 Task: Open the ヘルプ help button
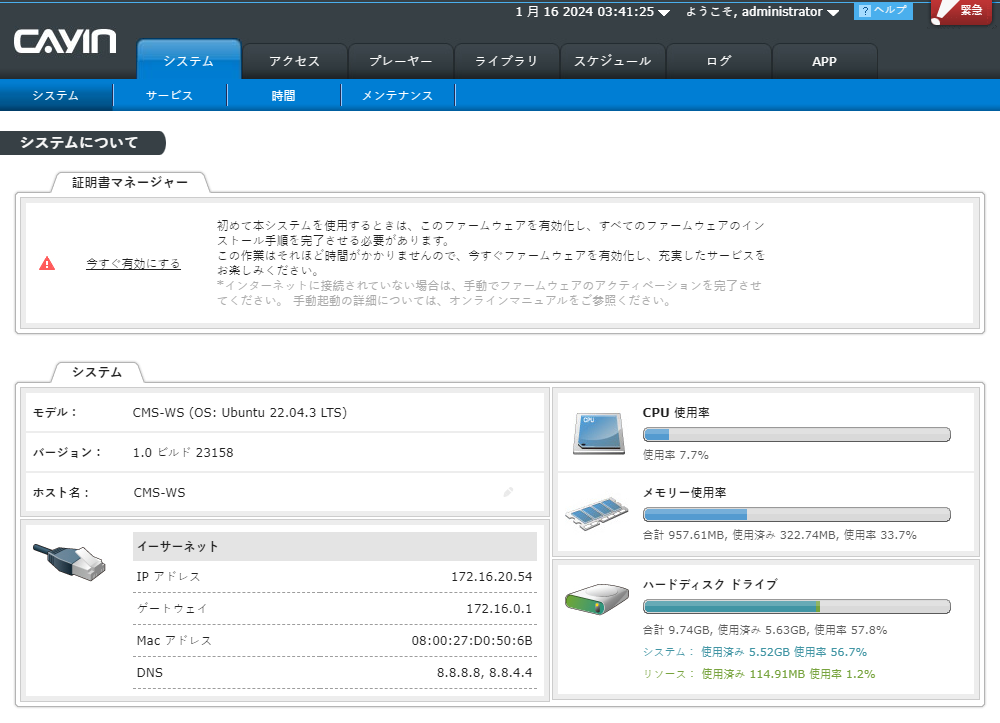[883, 11]
